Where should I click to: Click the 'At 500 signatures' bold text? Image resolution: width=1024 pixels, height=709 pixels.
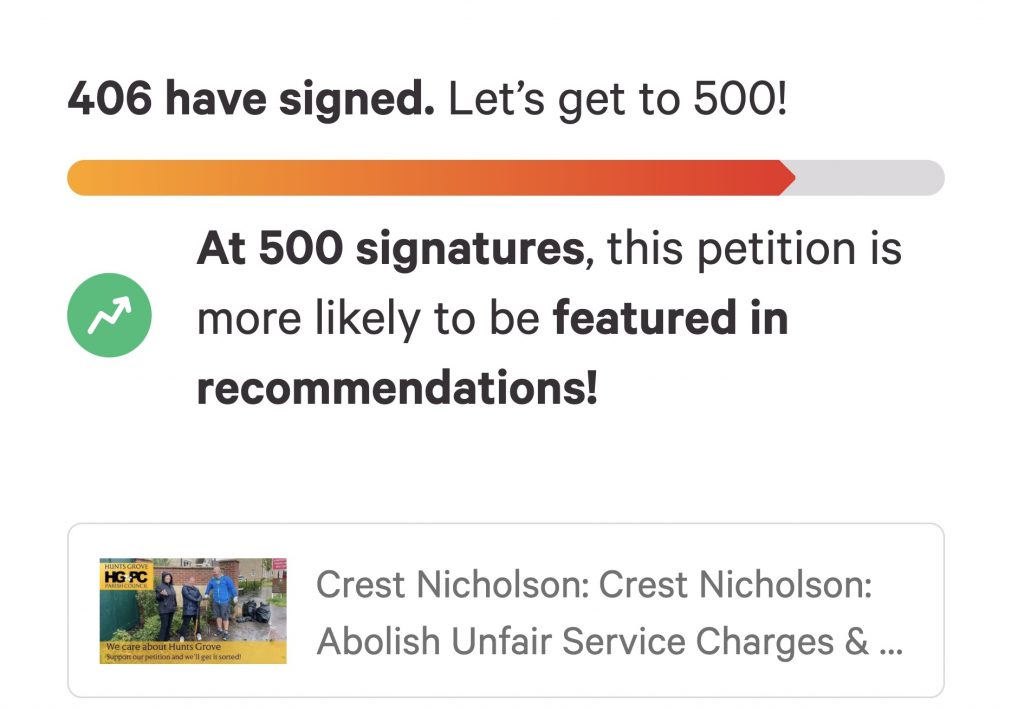tap(391, 248)
